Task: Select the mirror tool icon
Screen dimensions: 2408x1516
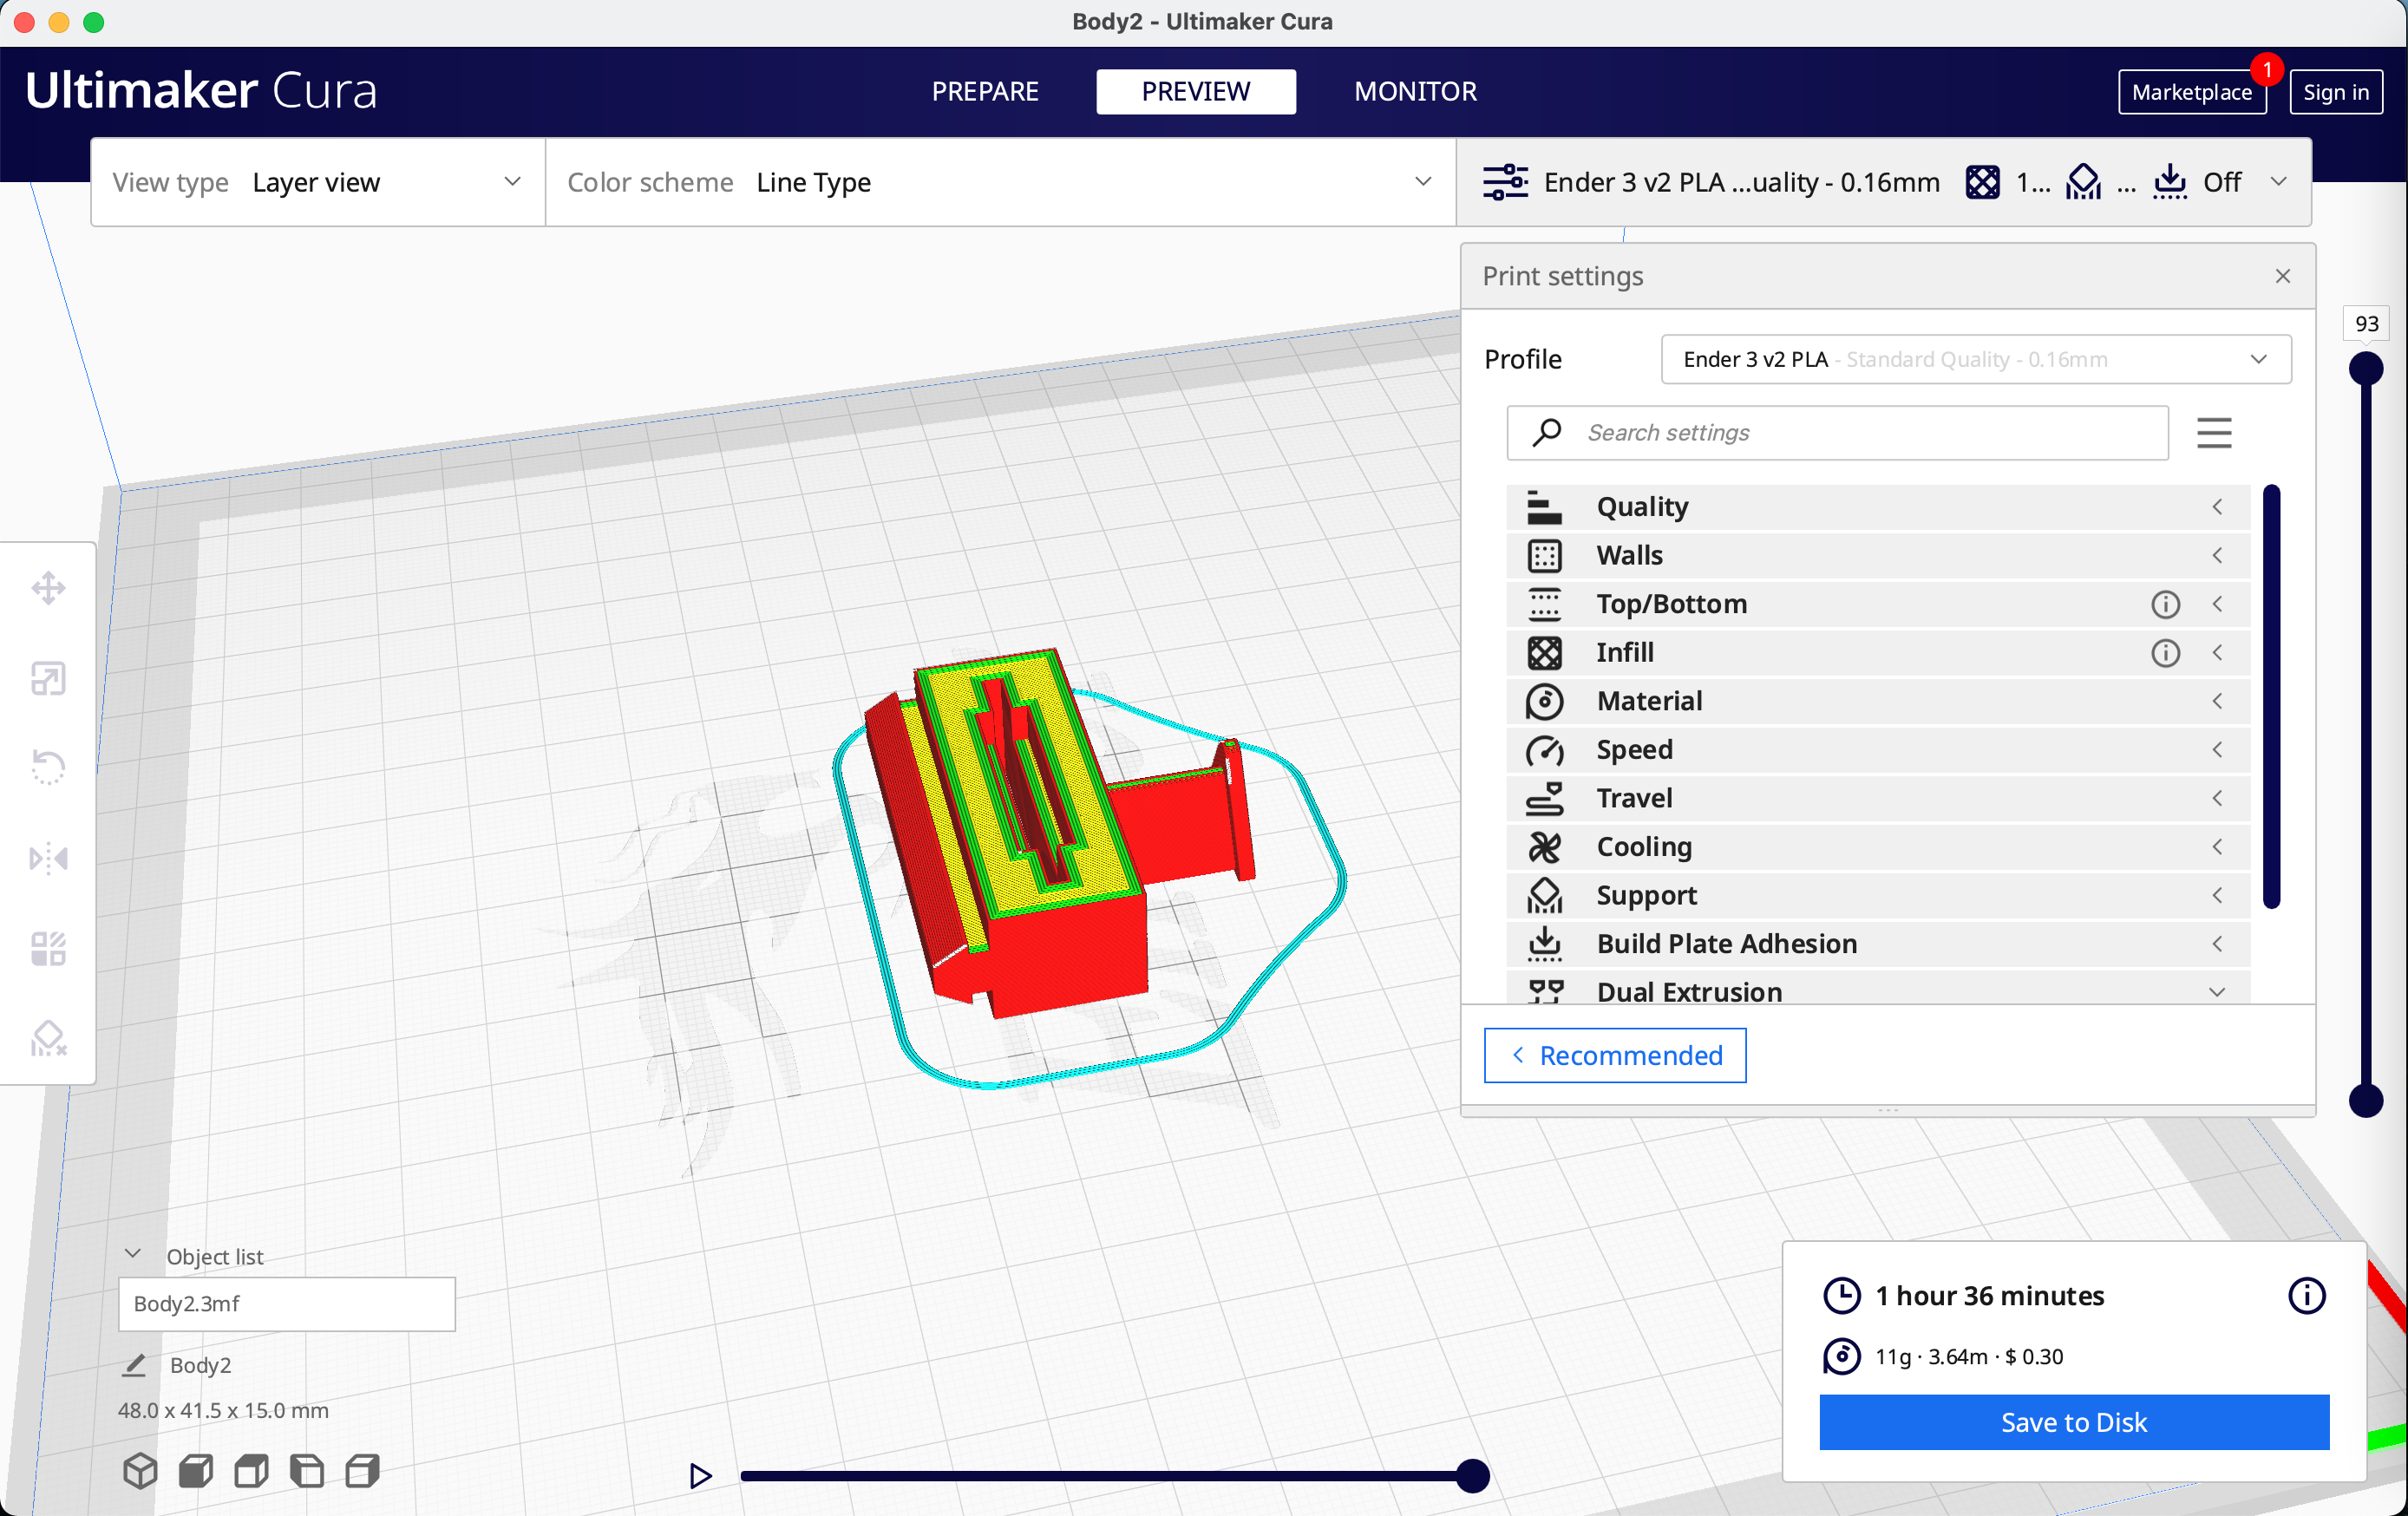Action: 49,859
